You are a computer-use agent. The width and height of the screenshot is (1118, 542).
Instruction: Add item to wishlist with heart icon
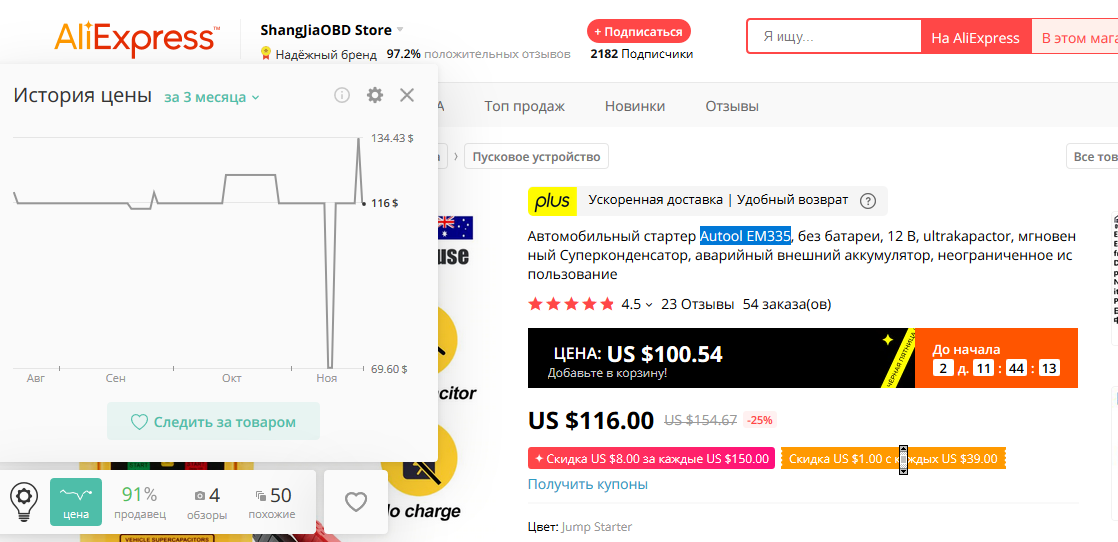pyautogui.click(x=356, y=503)
